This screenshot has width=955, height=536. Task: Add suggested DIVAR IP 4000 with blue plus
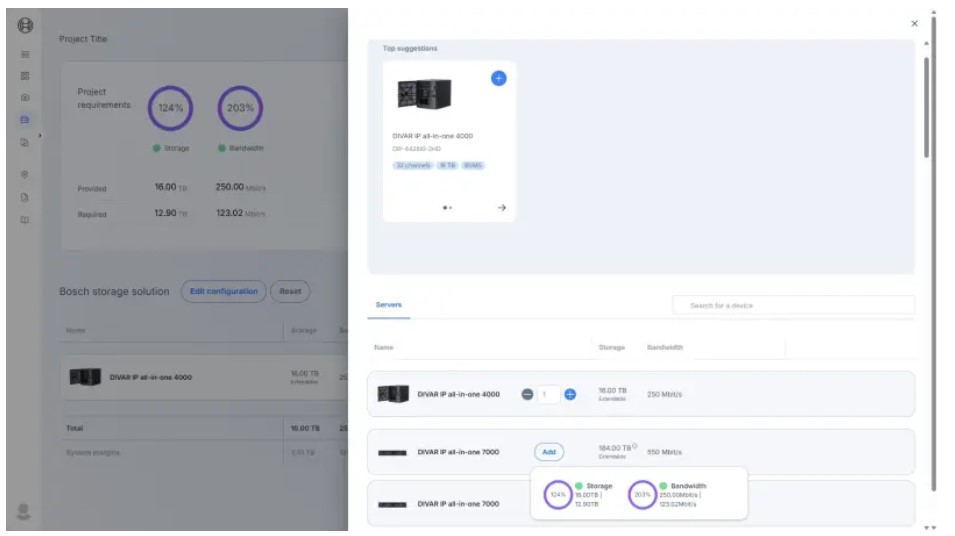[x=498, y=78]
